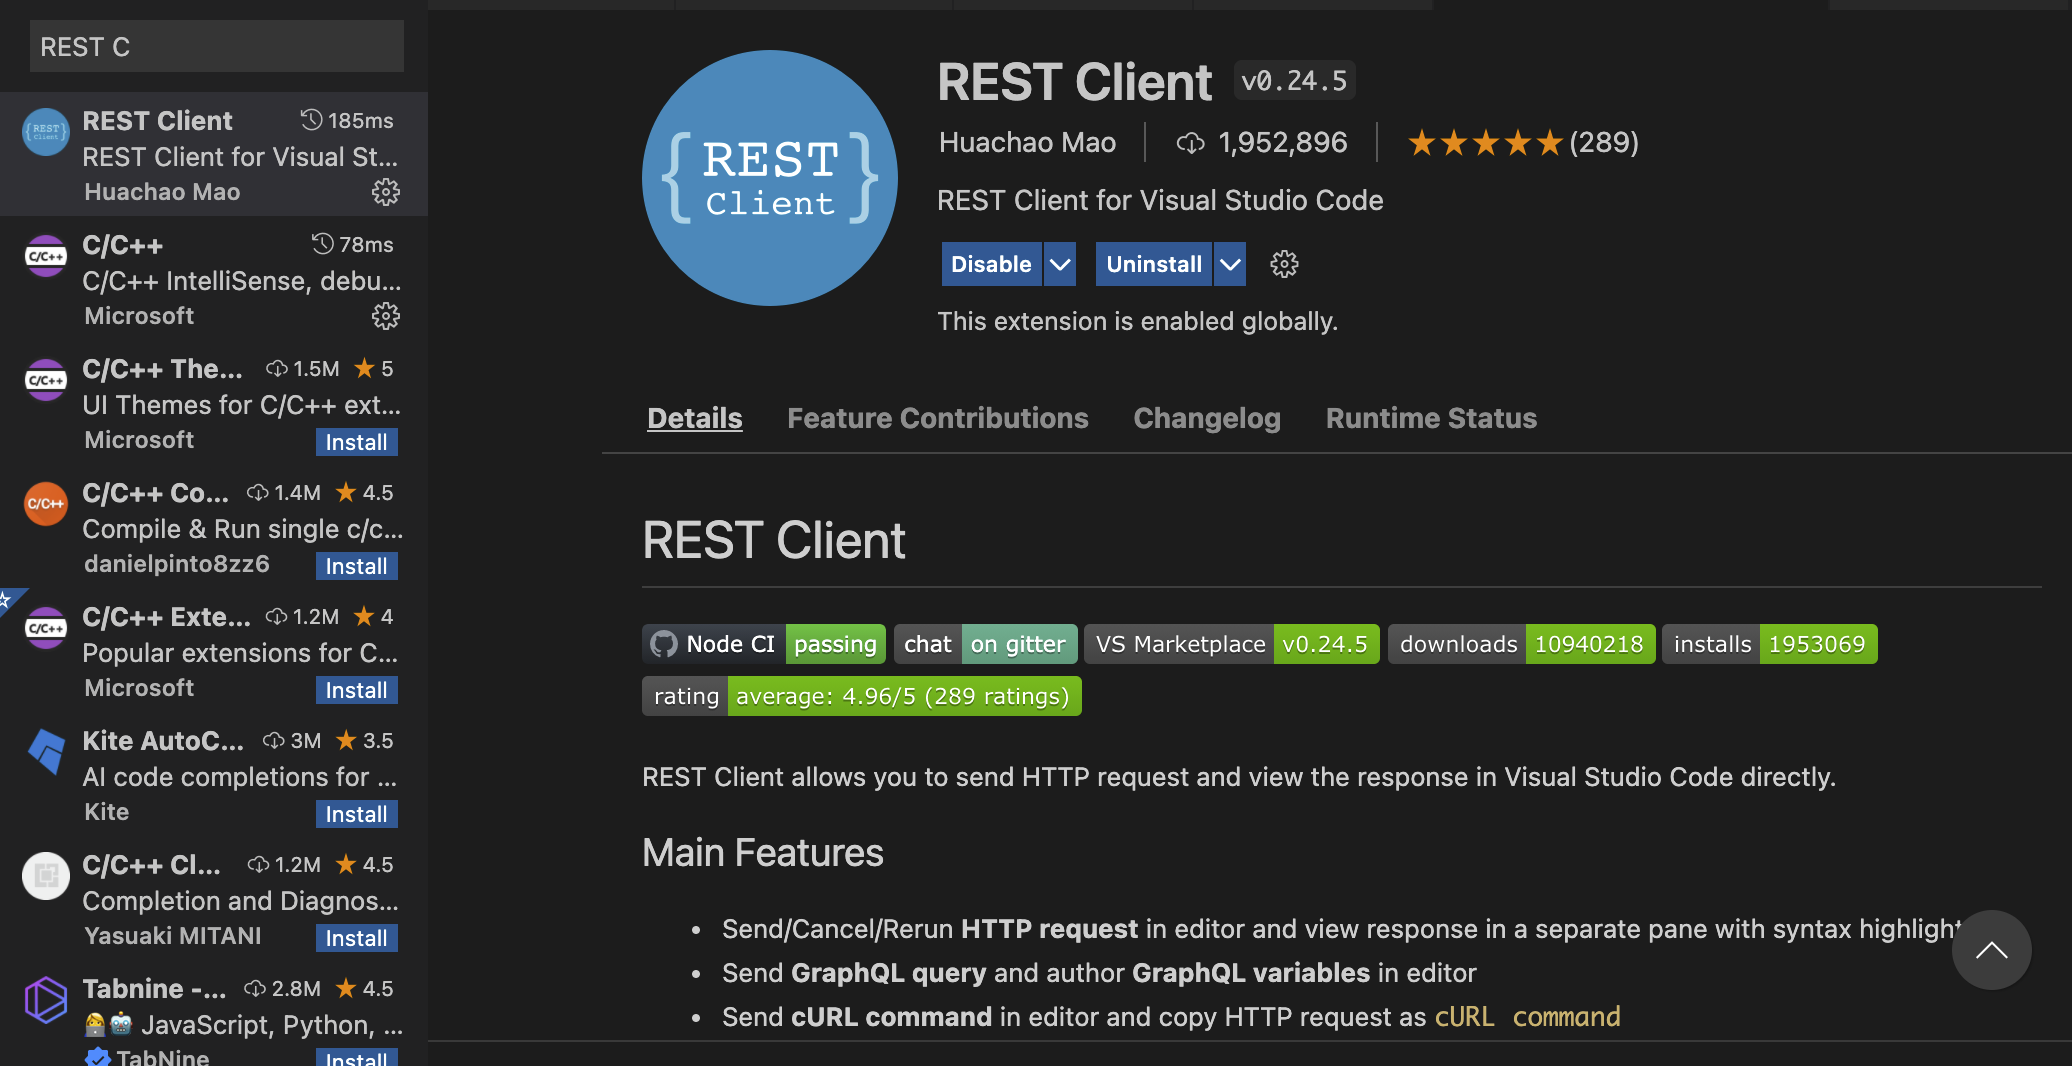Click the Huachao Mao publisher link in header
2072x1066 pixels.
1027,142
